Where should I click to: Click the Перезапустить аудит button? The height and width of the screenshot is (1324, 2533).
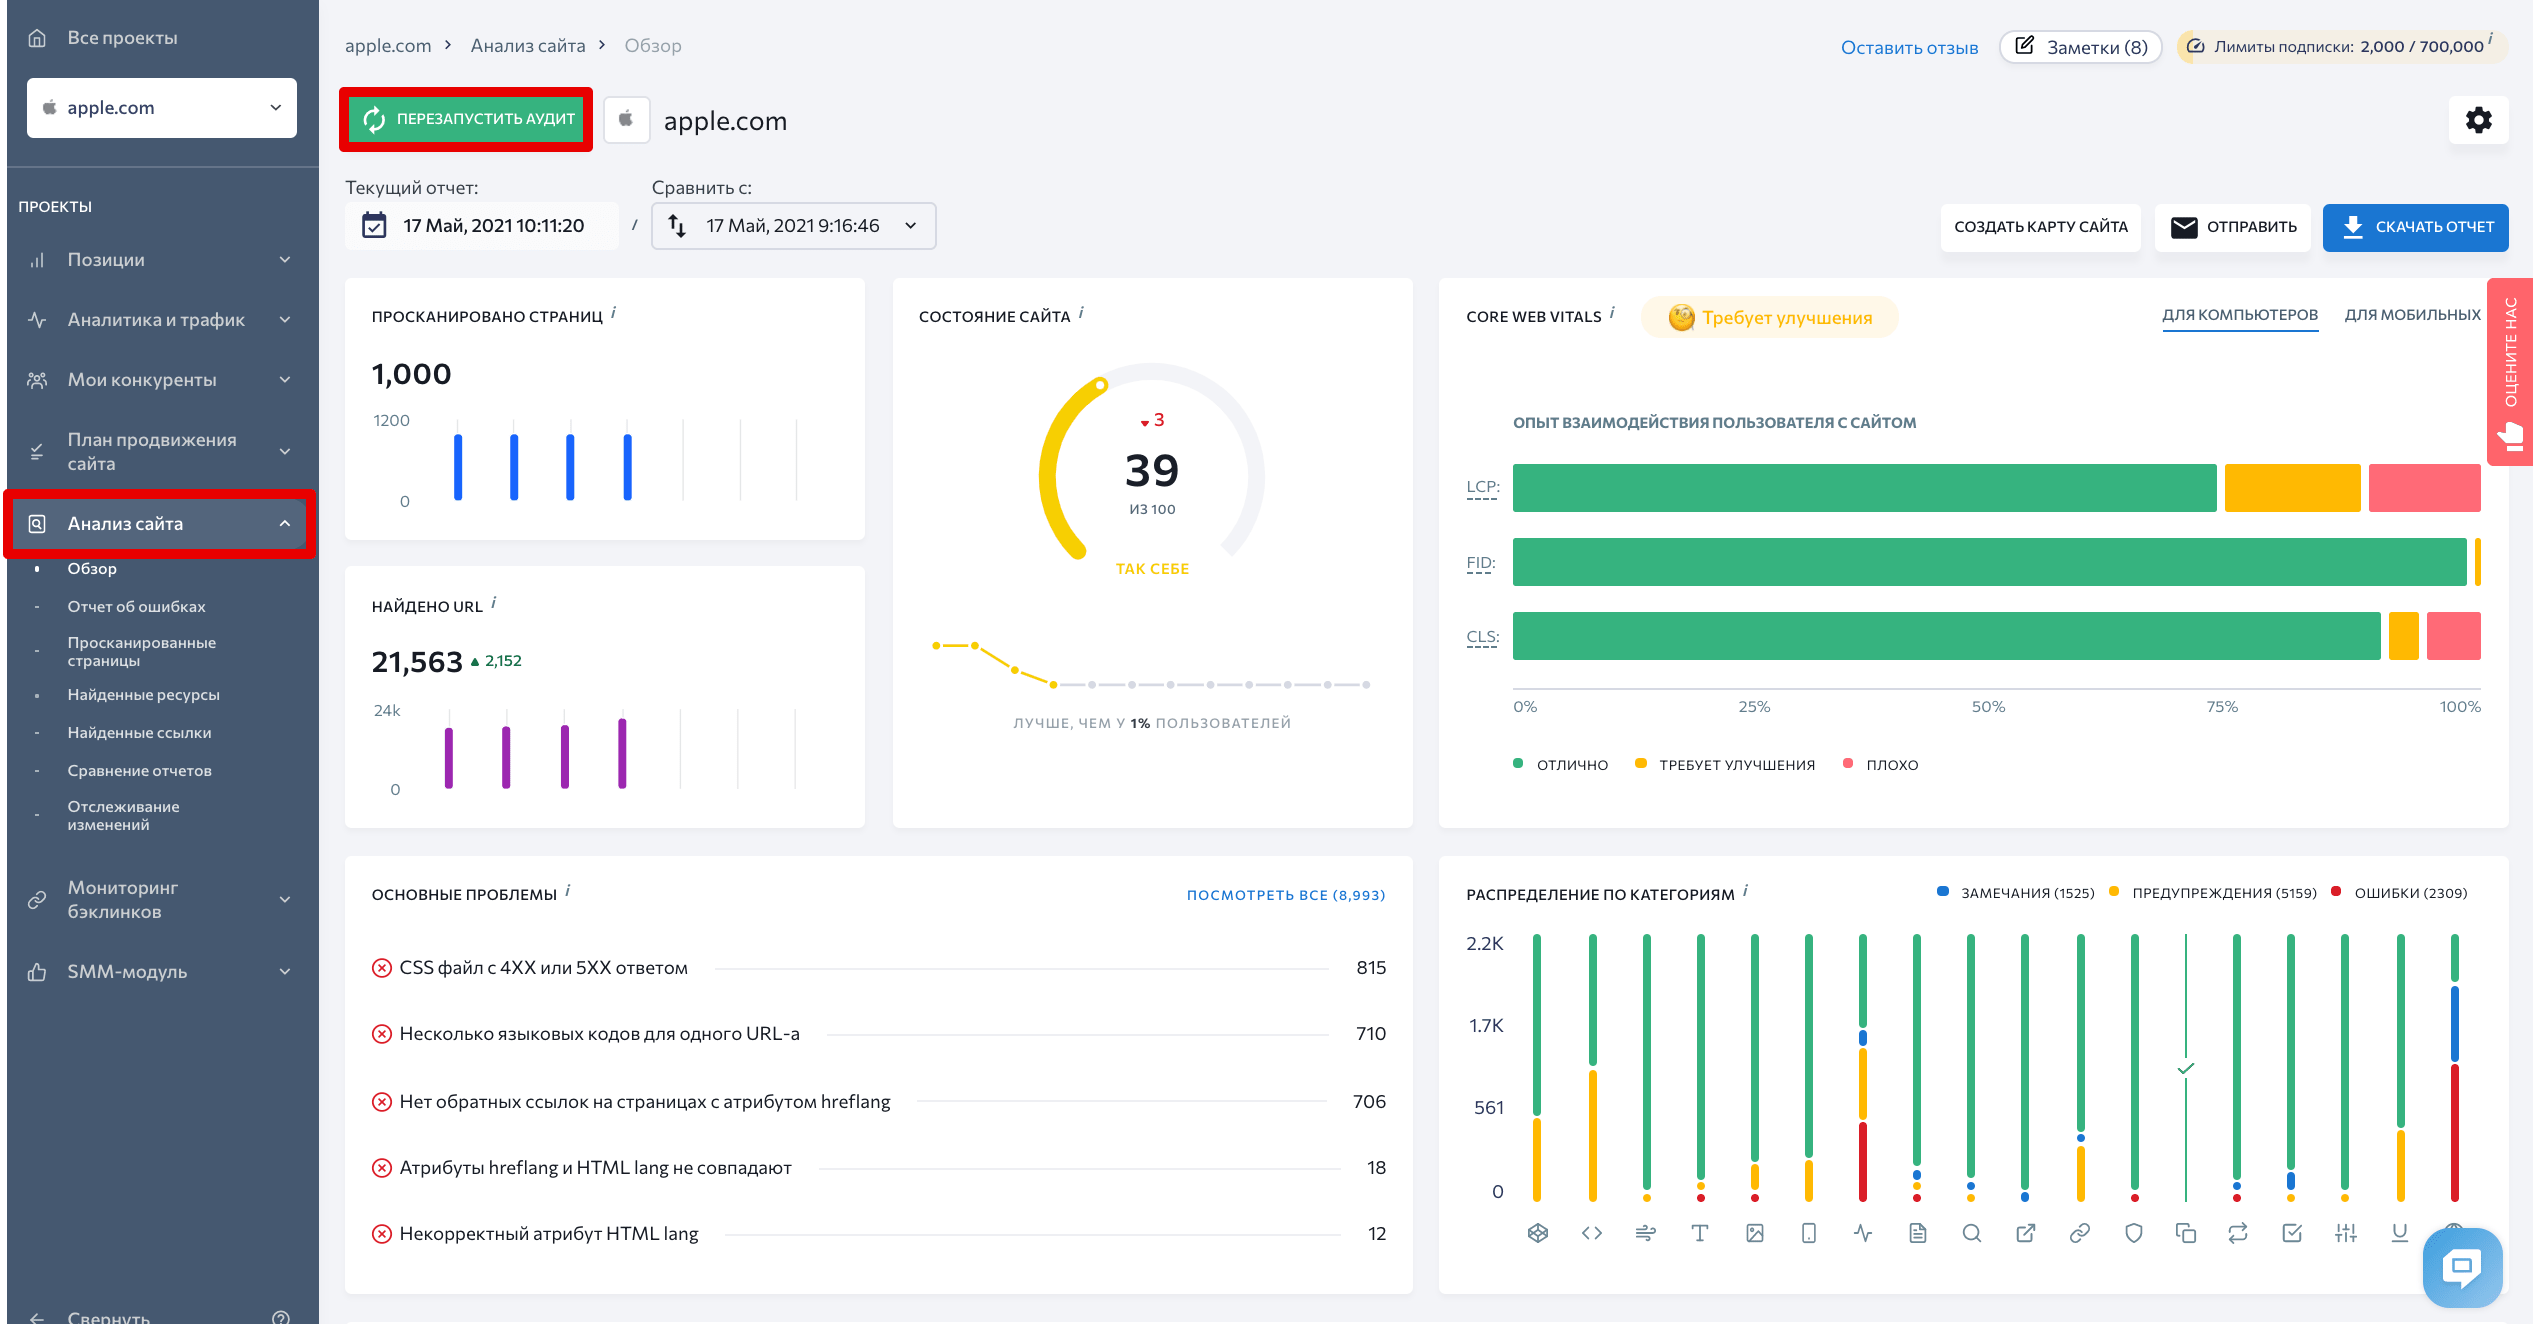coord(466,119)
